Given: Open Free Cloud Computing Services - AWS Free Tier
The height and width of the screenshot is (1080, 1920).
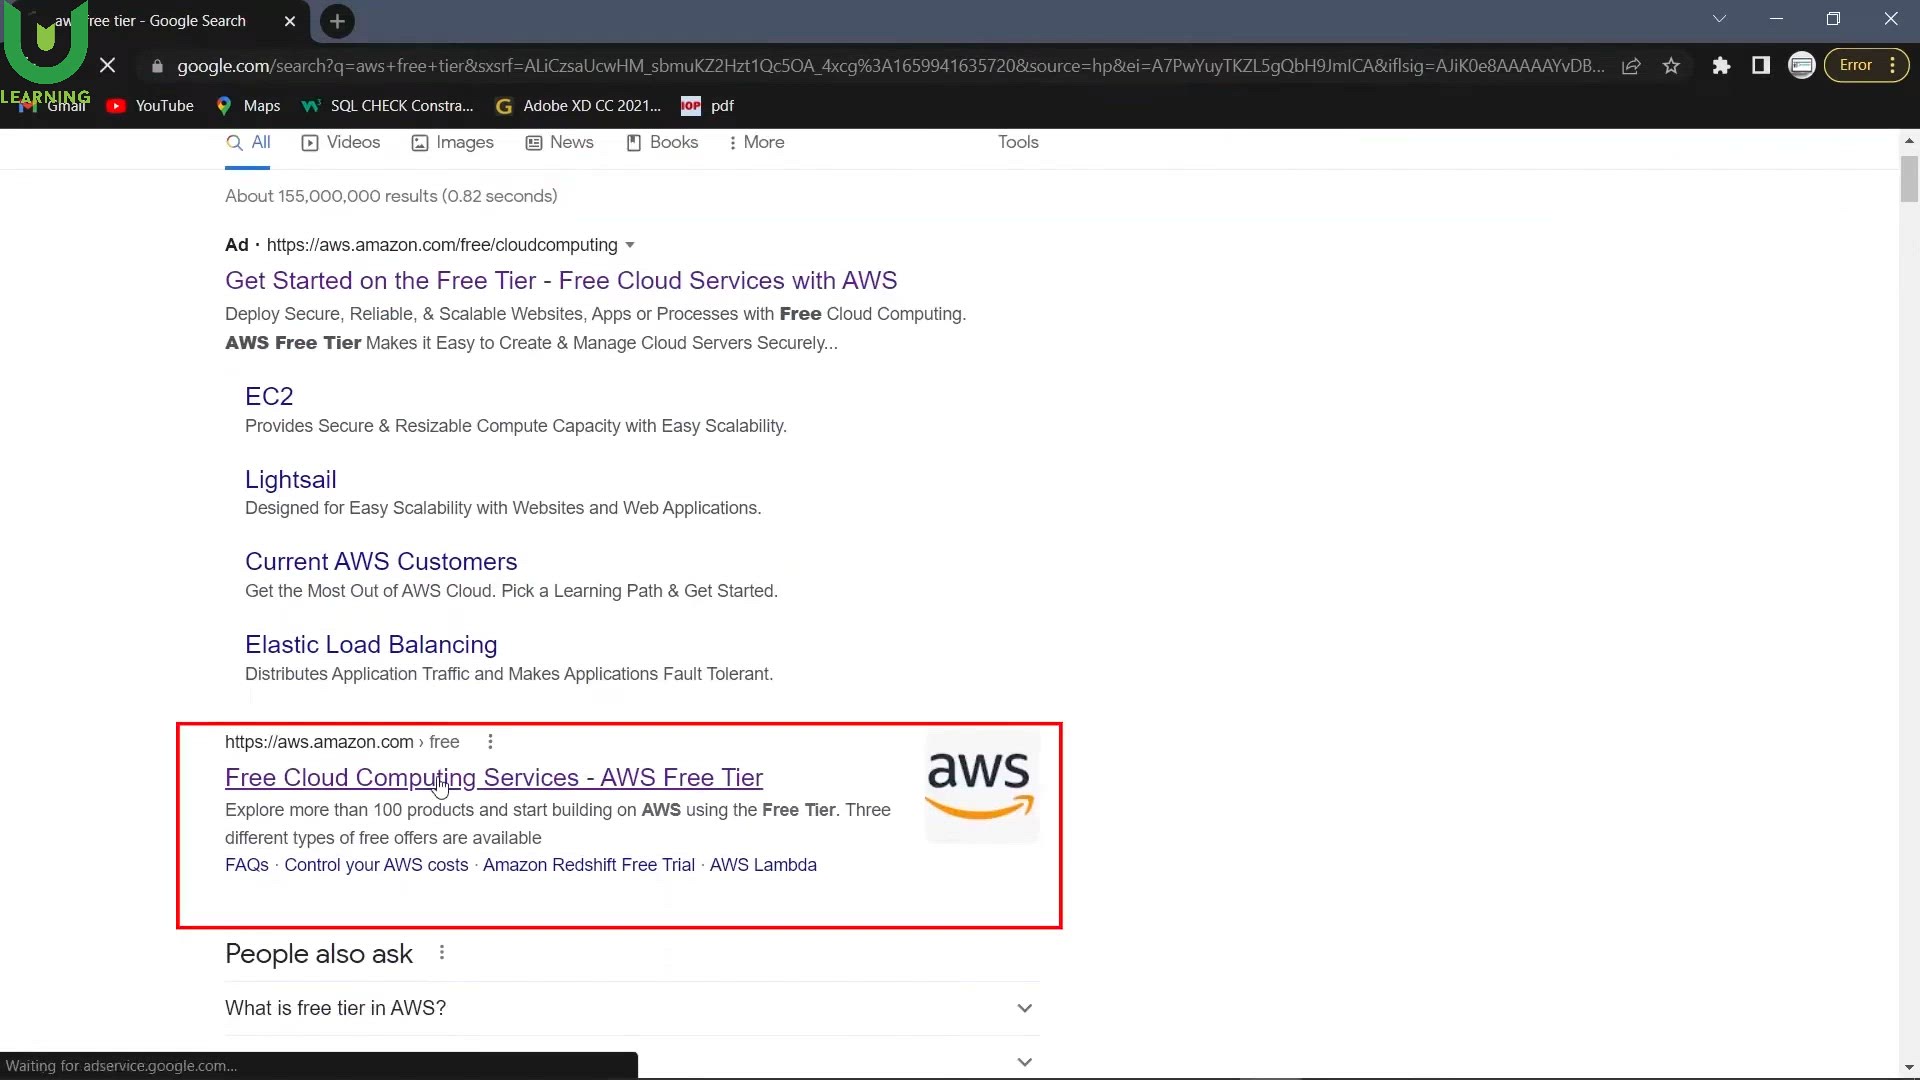Looking at the screenshot, I should pyautogui.click(x=494, y=778).
